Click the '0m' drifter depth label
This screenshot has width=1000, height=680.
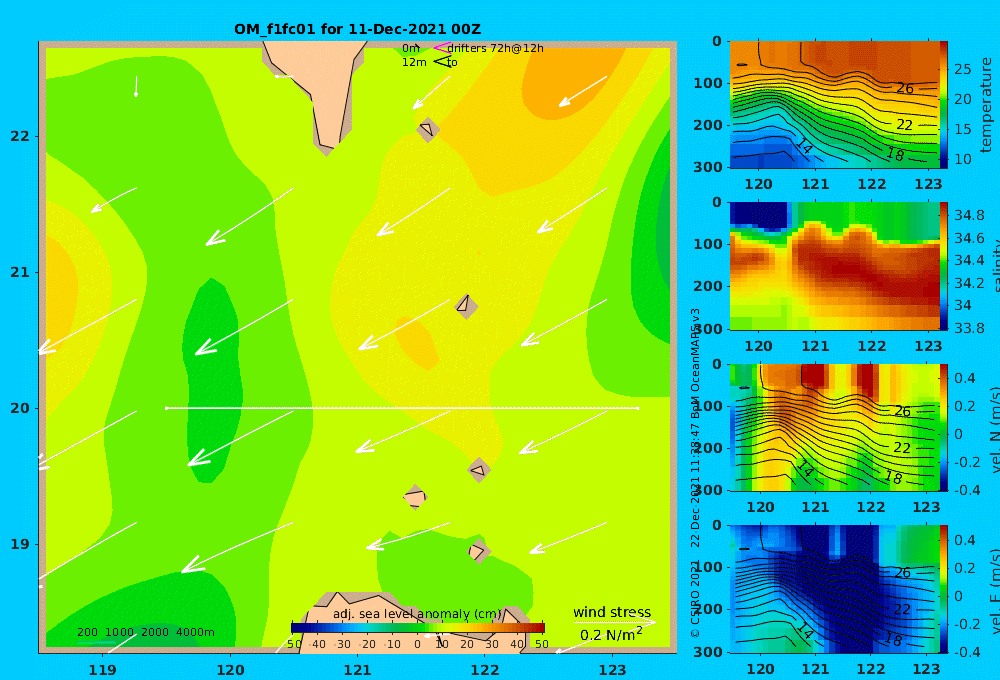coord(411,48)
